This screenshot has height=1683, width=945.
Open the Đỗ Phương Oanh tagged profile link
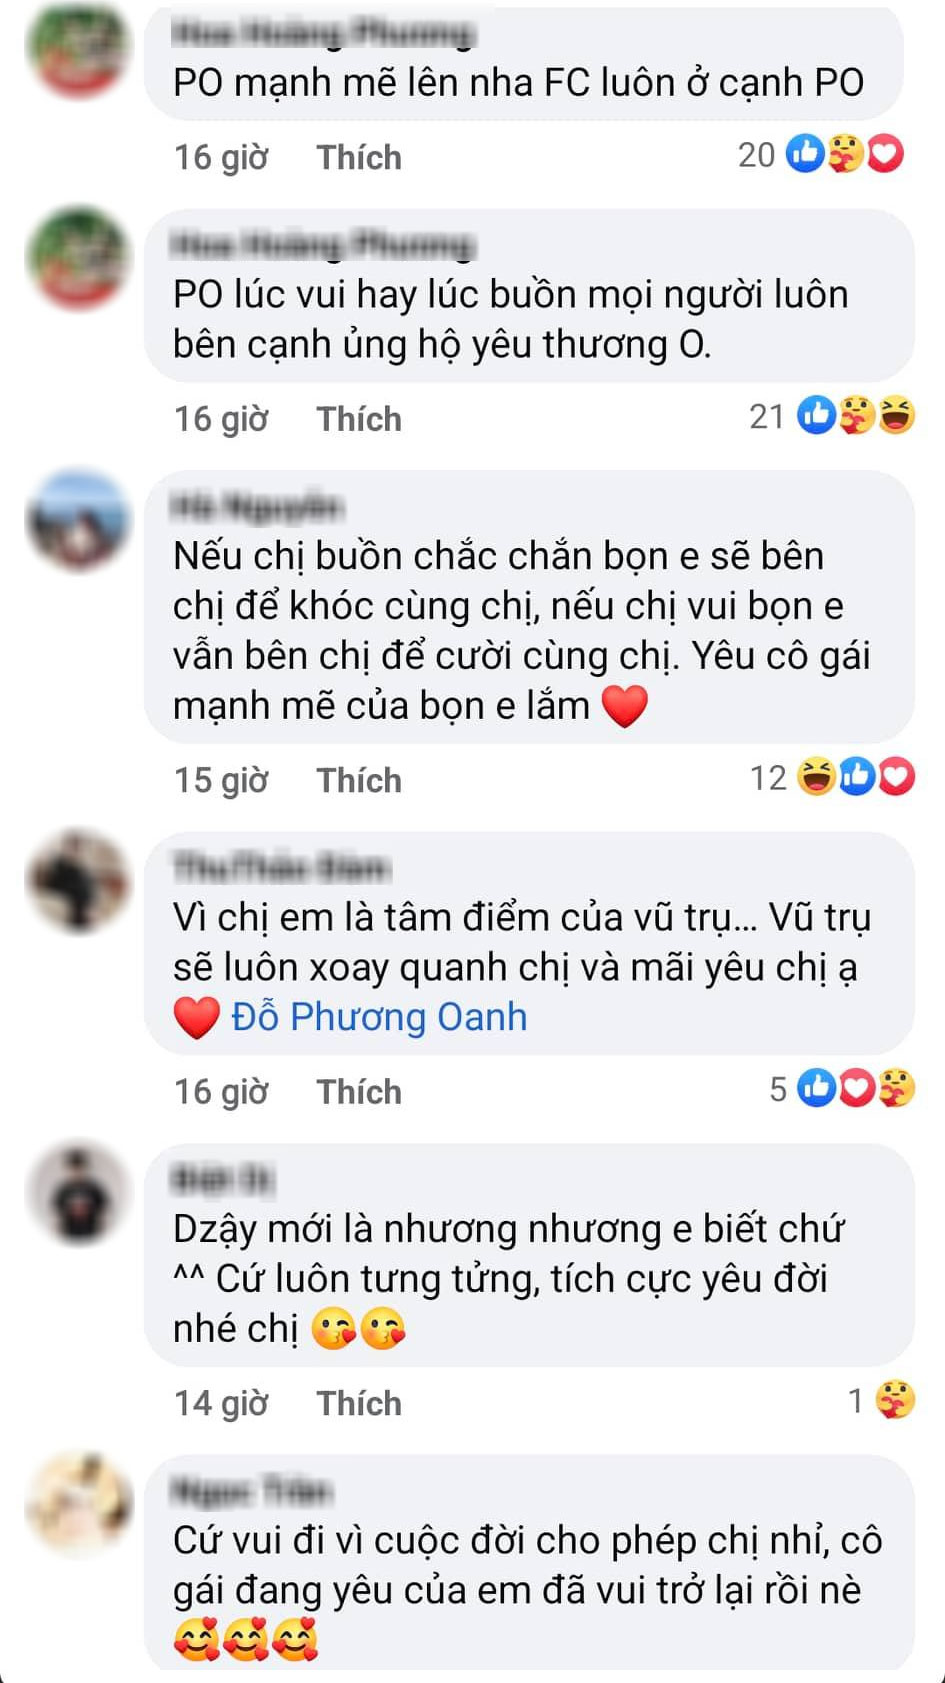[379, 1017]
